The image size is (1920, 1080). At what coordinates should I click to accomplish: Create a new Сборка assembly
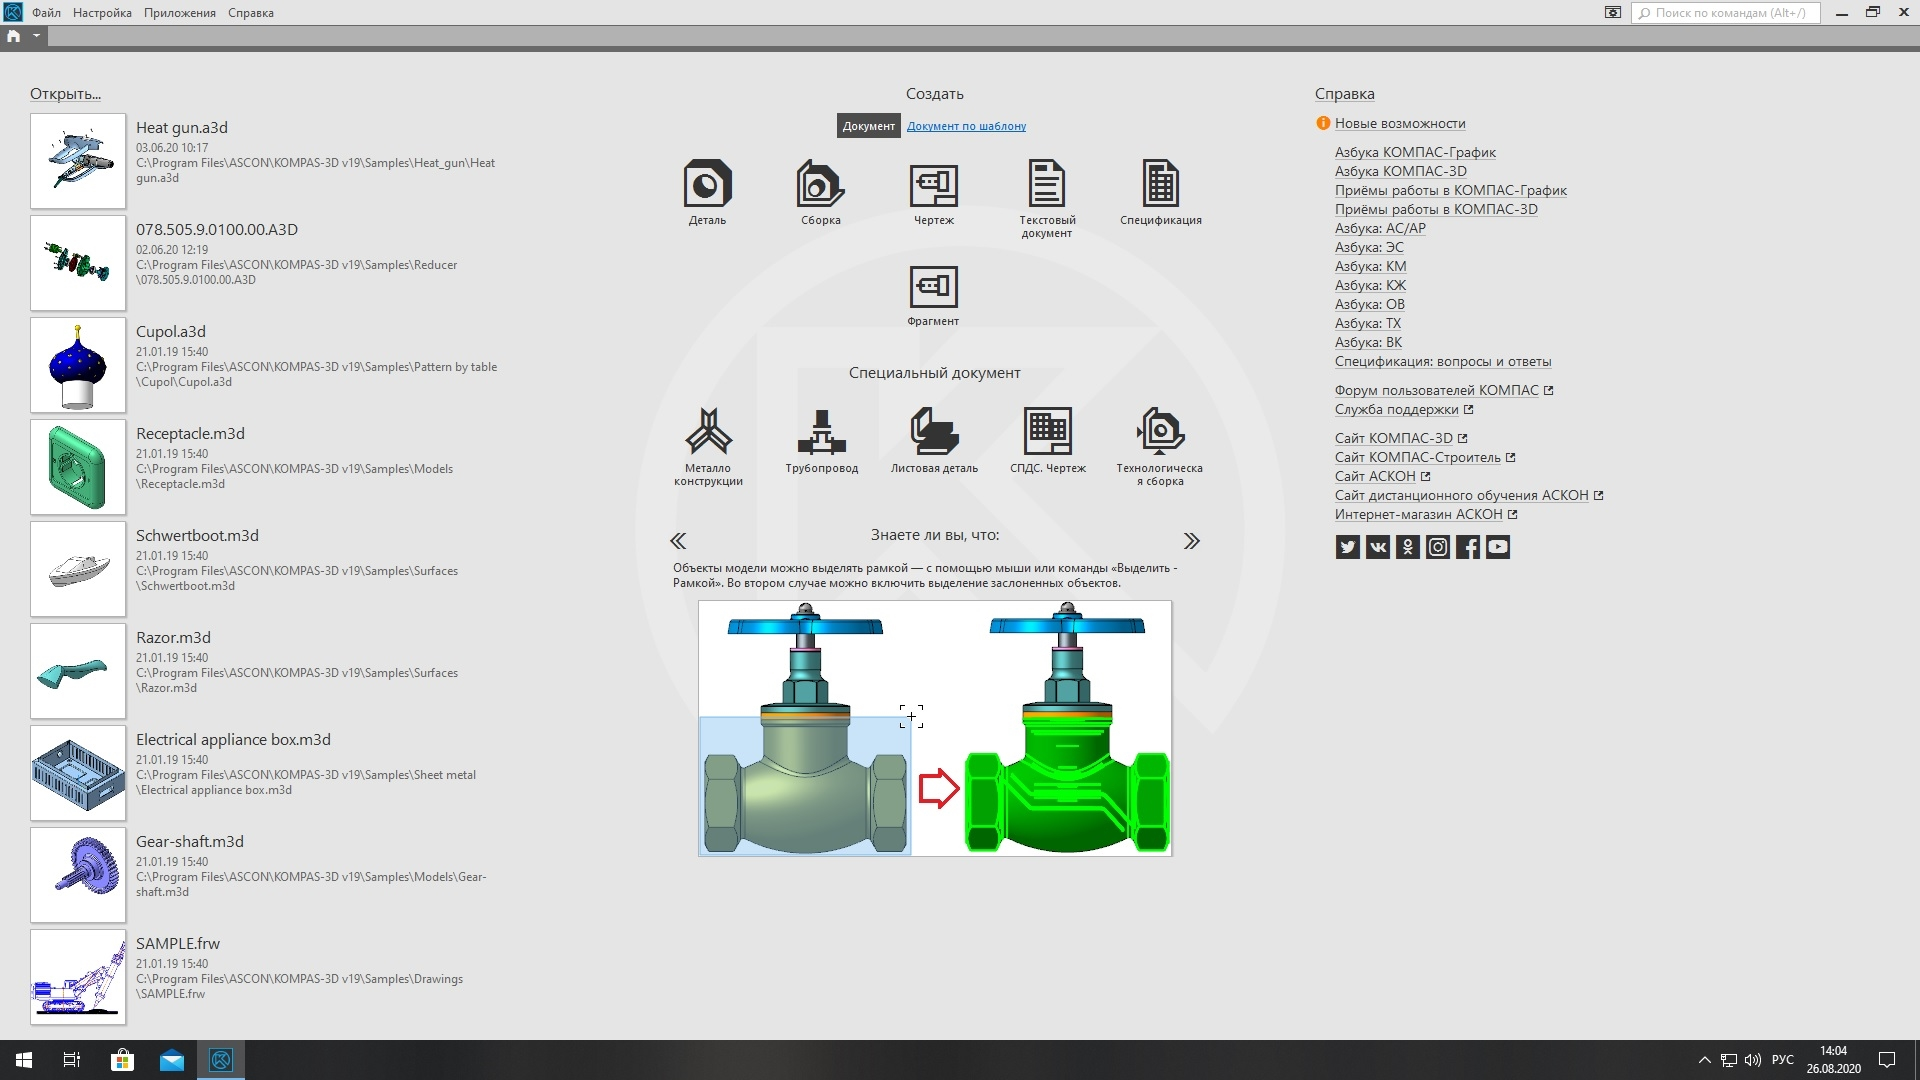[820, 192]
